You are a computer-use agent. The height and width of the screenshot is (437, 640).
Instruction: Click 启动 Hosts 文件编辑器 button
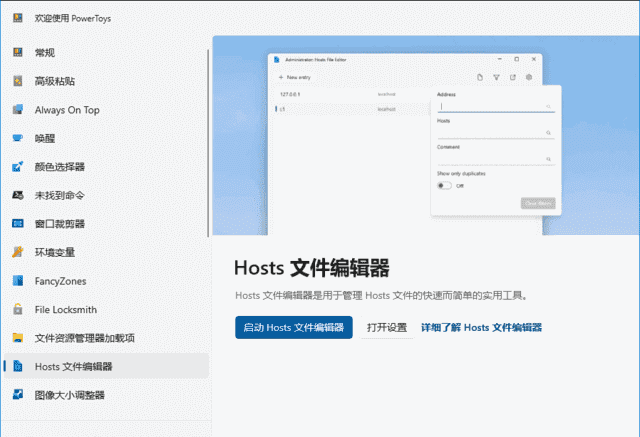pos(294,327)
